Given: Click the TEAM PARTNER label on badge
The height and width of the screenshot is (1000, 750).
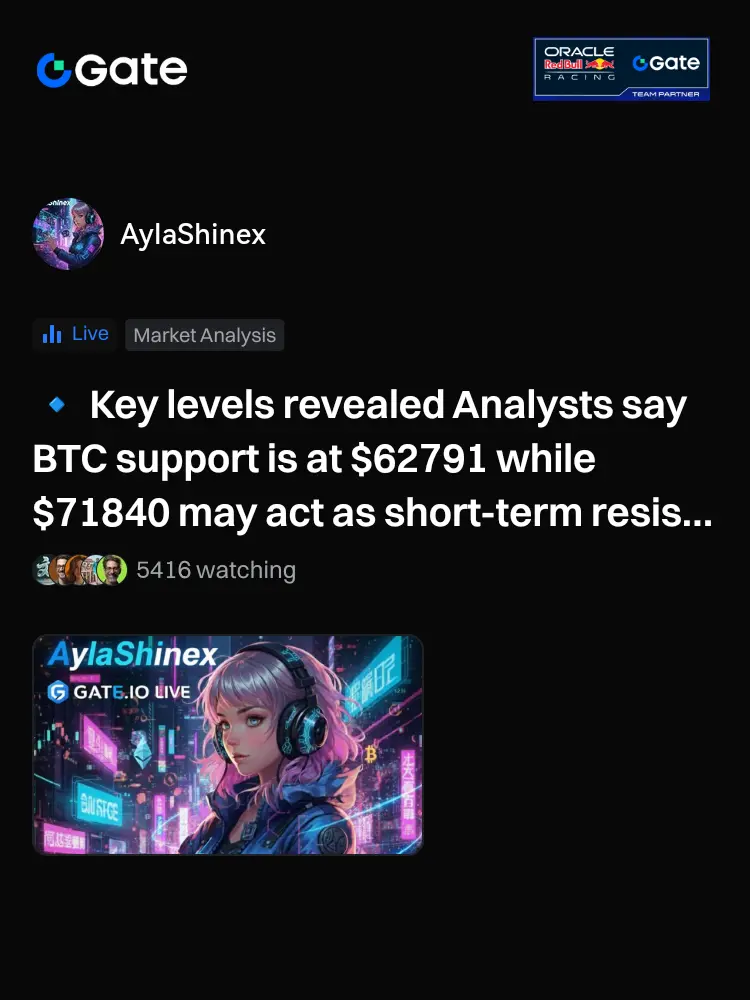Looking at the screenshot, I should click(x=665, y=94).
